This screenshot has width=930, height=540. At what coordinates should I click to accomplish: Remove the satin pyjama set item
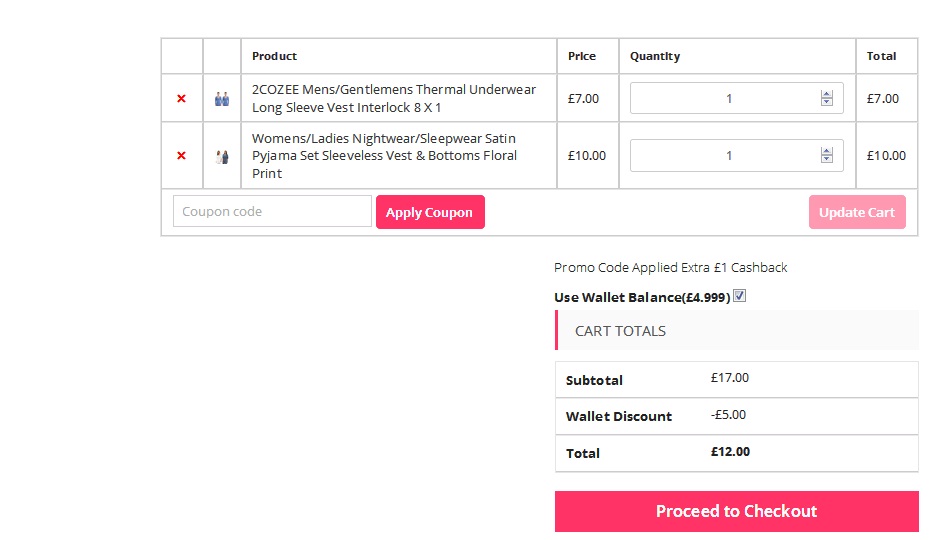[181, 156]
